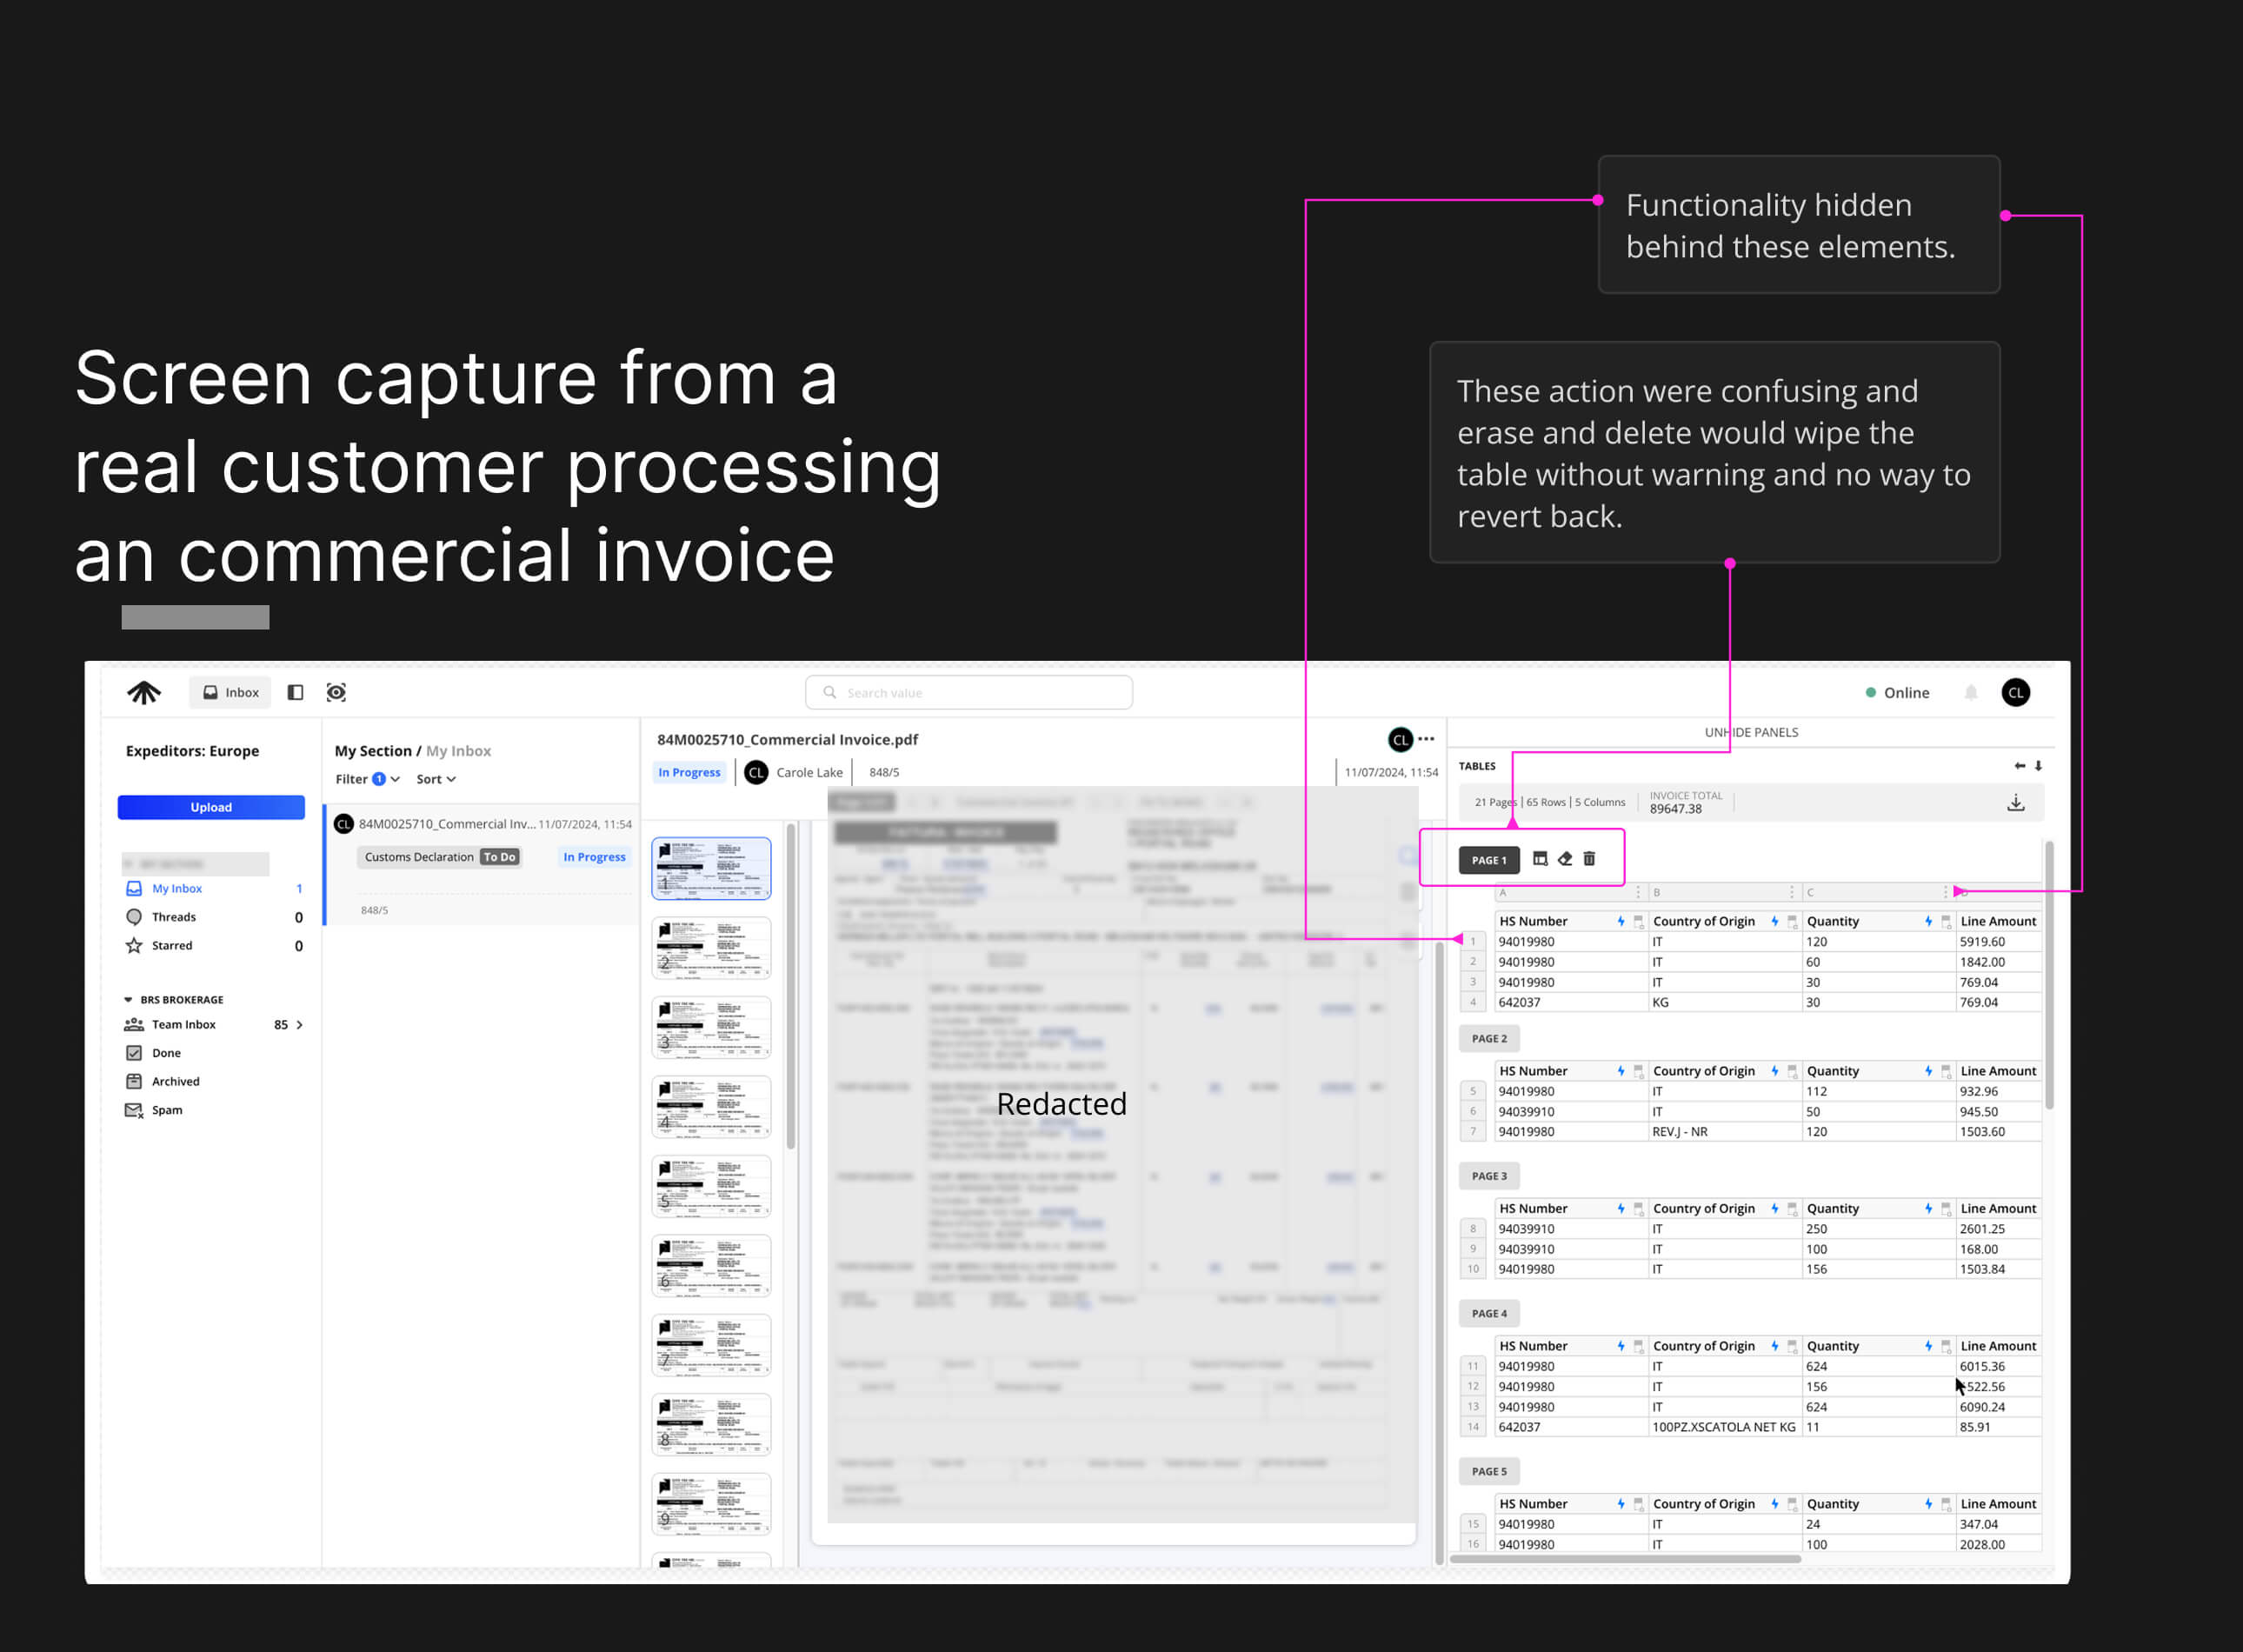Click the eraser icon beside PAGE 1

point(1565,859)
